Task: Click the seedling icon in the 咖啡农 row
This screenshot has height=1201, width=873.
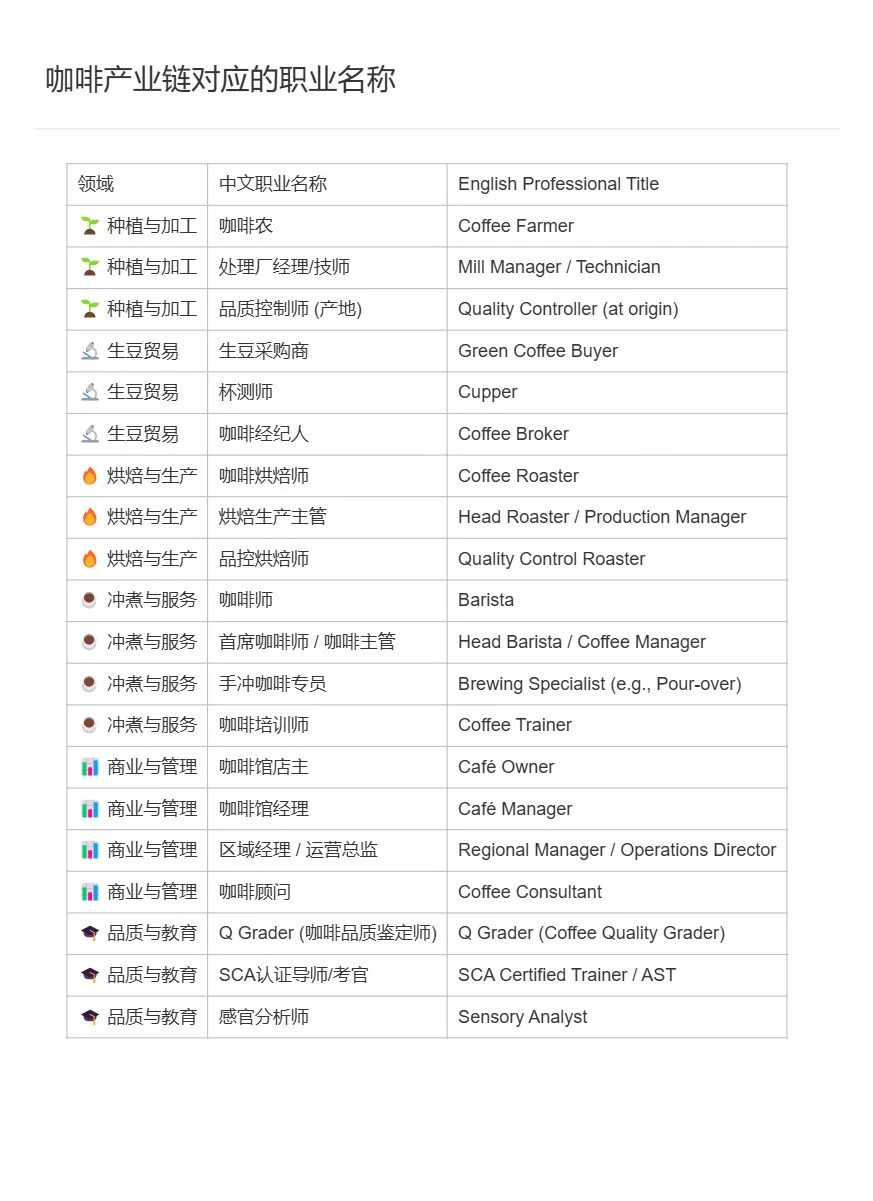Action: tap(90, 226)
